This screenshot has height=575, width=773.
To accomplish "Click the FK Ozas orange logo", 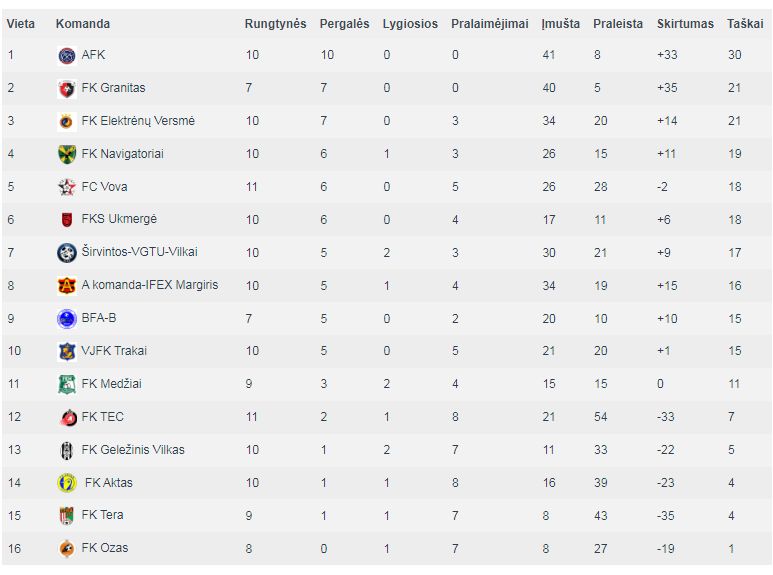I will (x=67, y=549).
